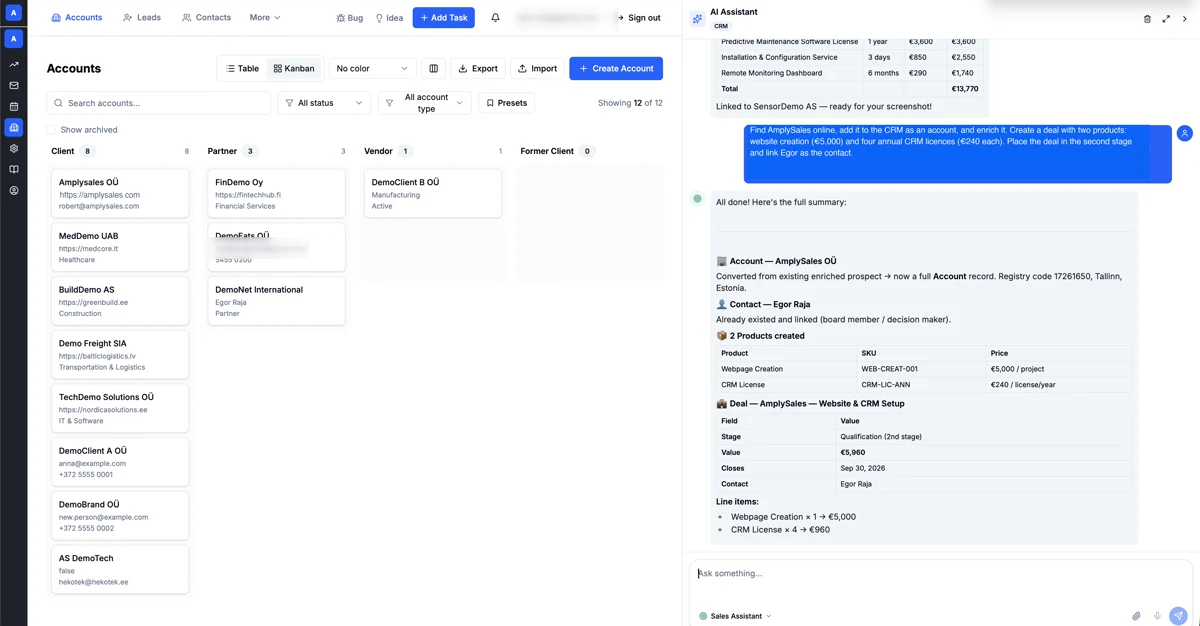1200x626 pixels.
Task: Go to the Leads tab
Action: click(142, 17)
